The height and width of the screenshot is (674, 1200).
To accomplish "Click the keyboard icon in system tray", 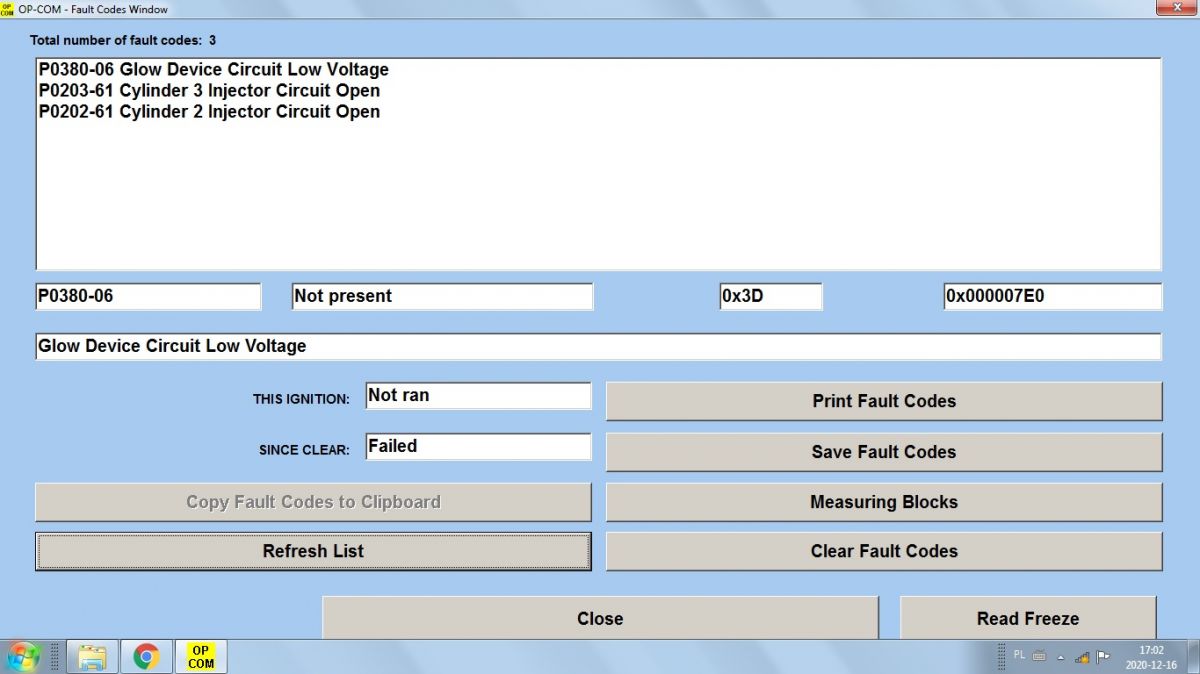I will click(1039, 656).
